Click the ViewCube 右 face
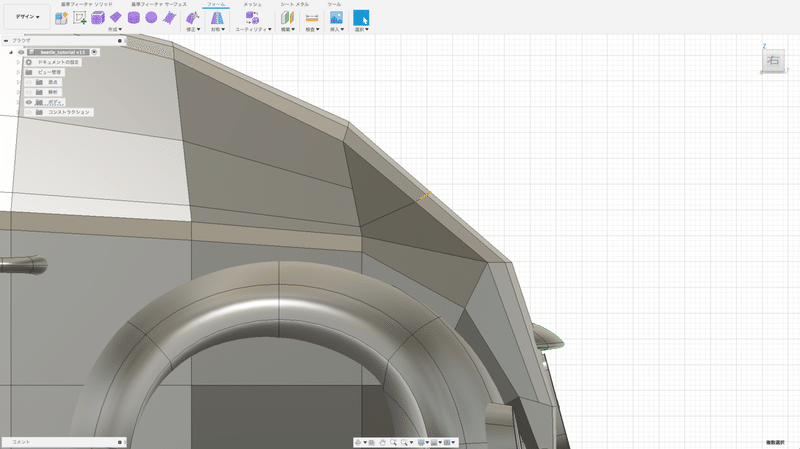The width and height of the screenshot is (800, 449). [x=774, y=61]
